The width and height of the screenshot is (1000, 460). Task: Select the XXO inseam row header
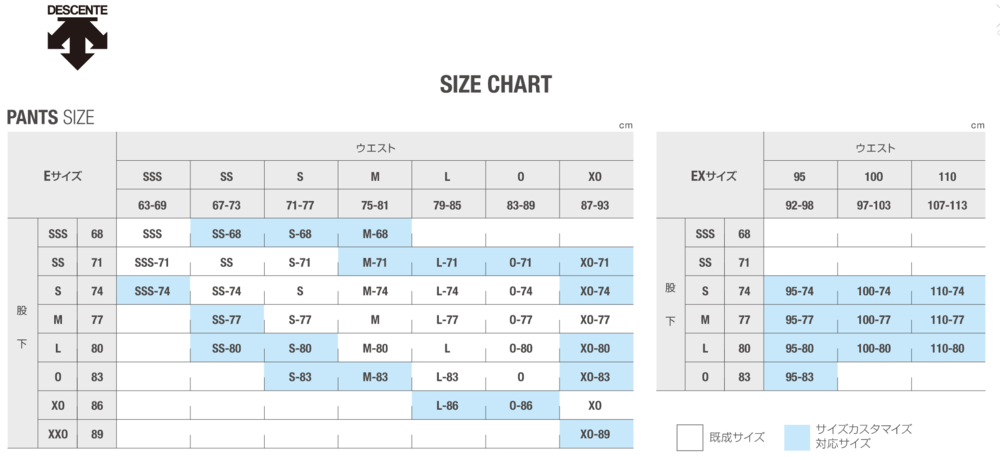(57, 434)
